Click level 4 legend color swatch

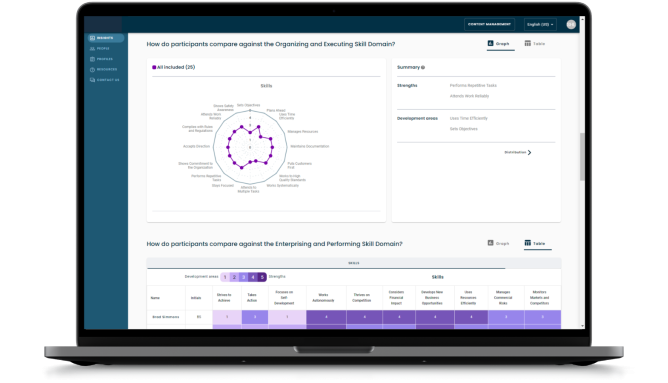(x=253, y=277)
